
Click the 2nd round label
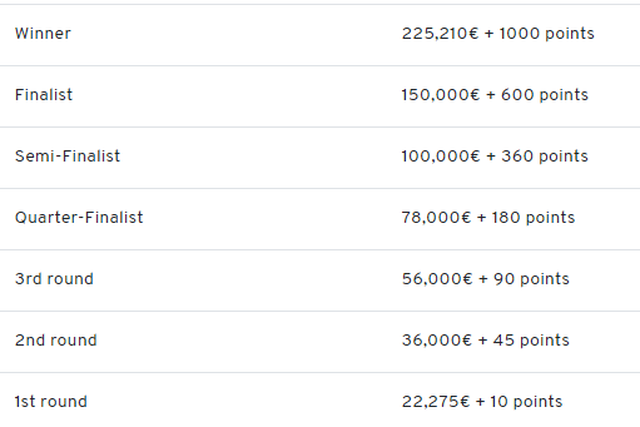tap(56, 340)
